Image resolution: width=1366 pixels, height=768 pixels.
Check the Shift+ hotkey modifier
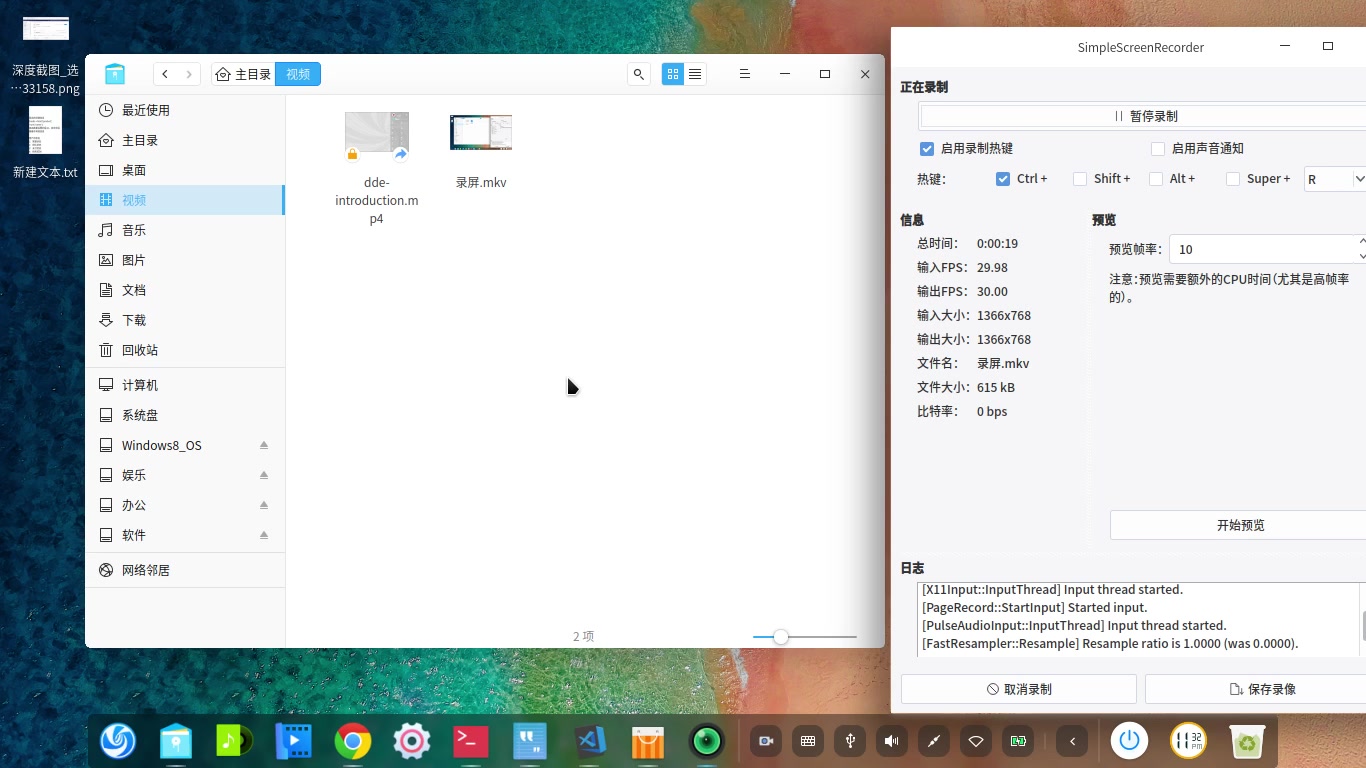tap(1080, 178)
